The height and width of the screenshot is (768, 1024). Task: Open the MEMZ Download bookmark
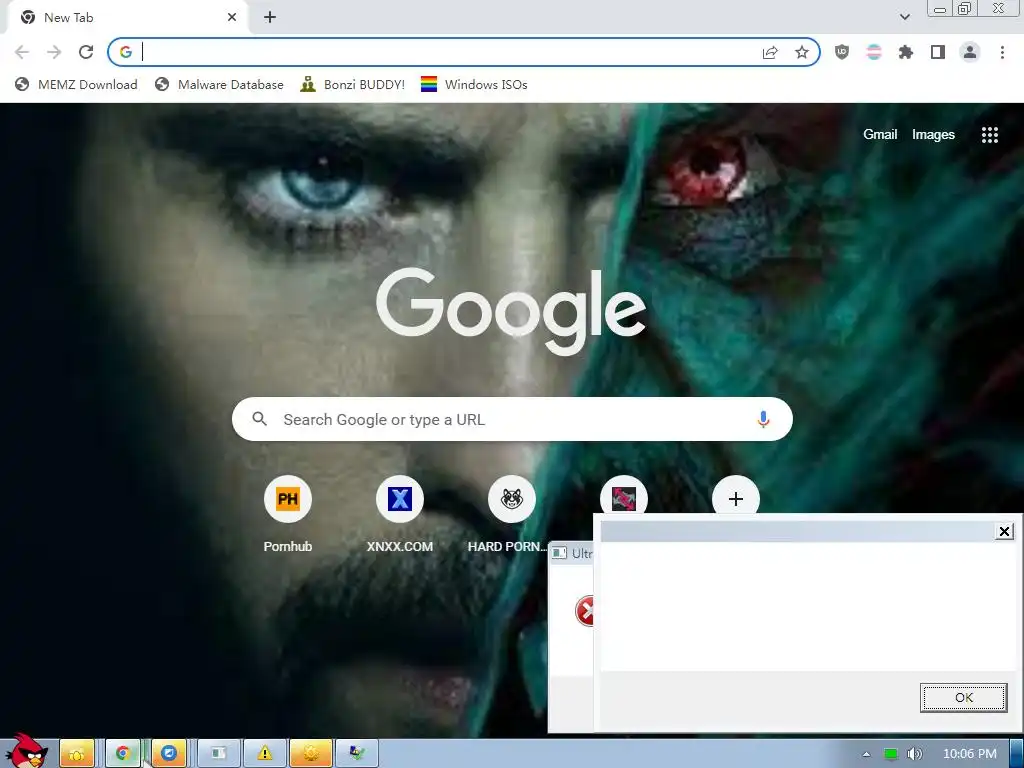click(x=76, y=84)
